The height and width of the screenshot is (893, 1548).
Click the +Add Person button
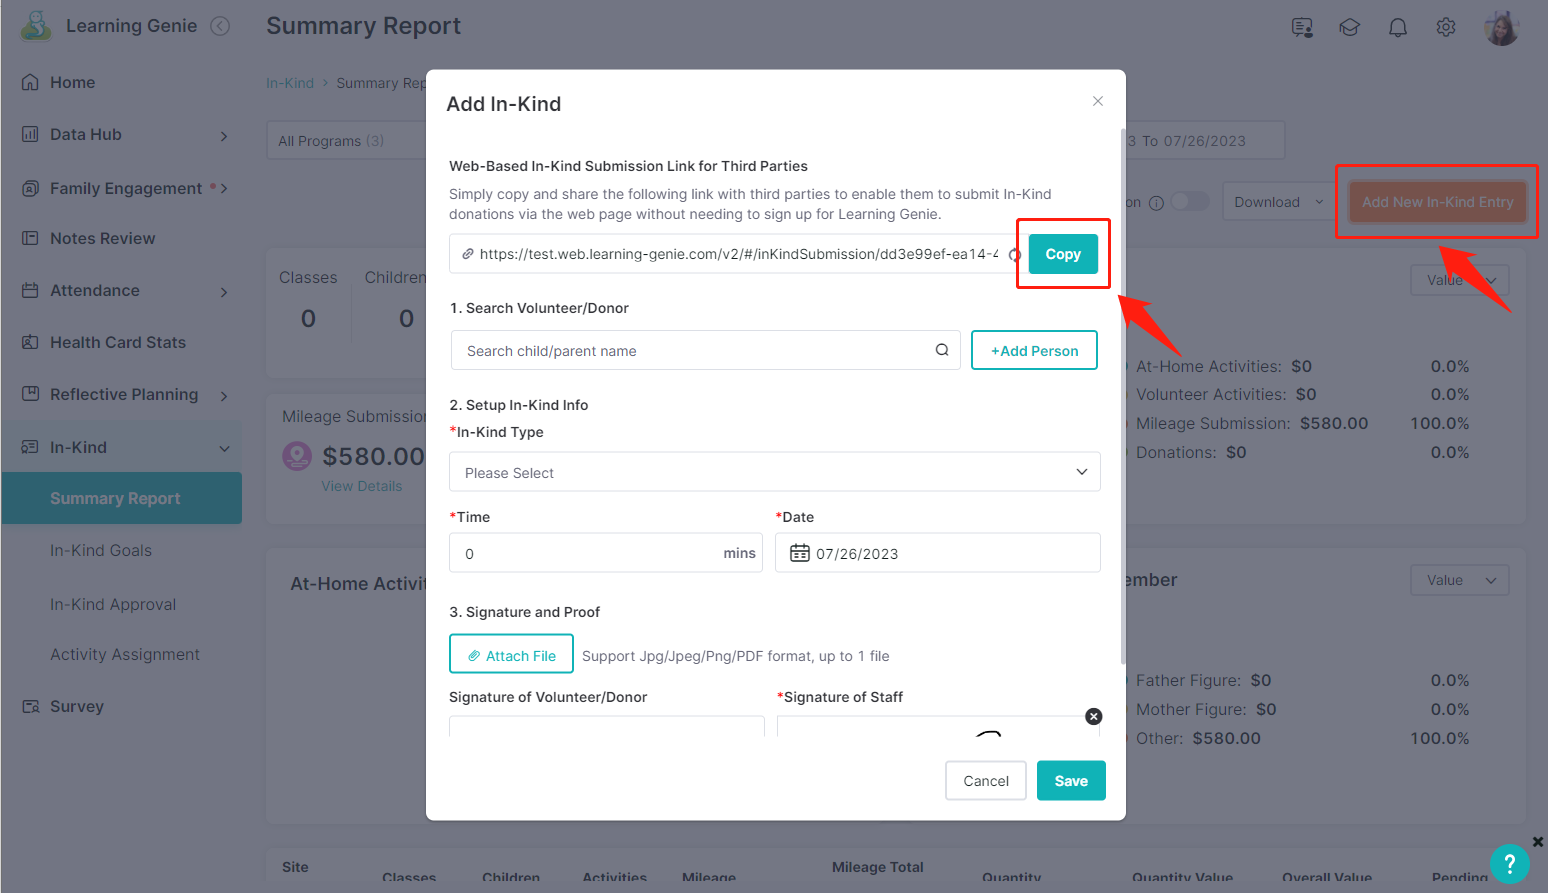(x=1034, y=350)
